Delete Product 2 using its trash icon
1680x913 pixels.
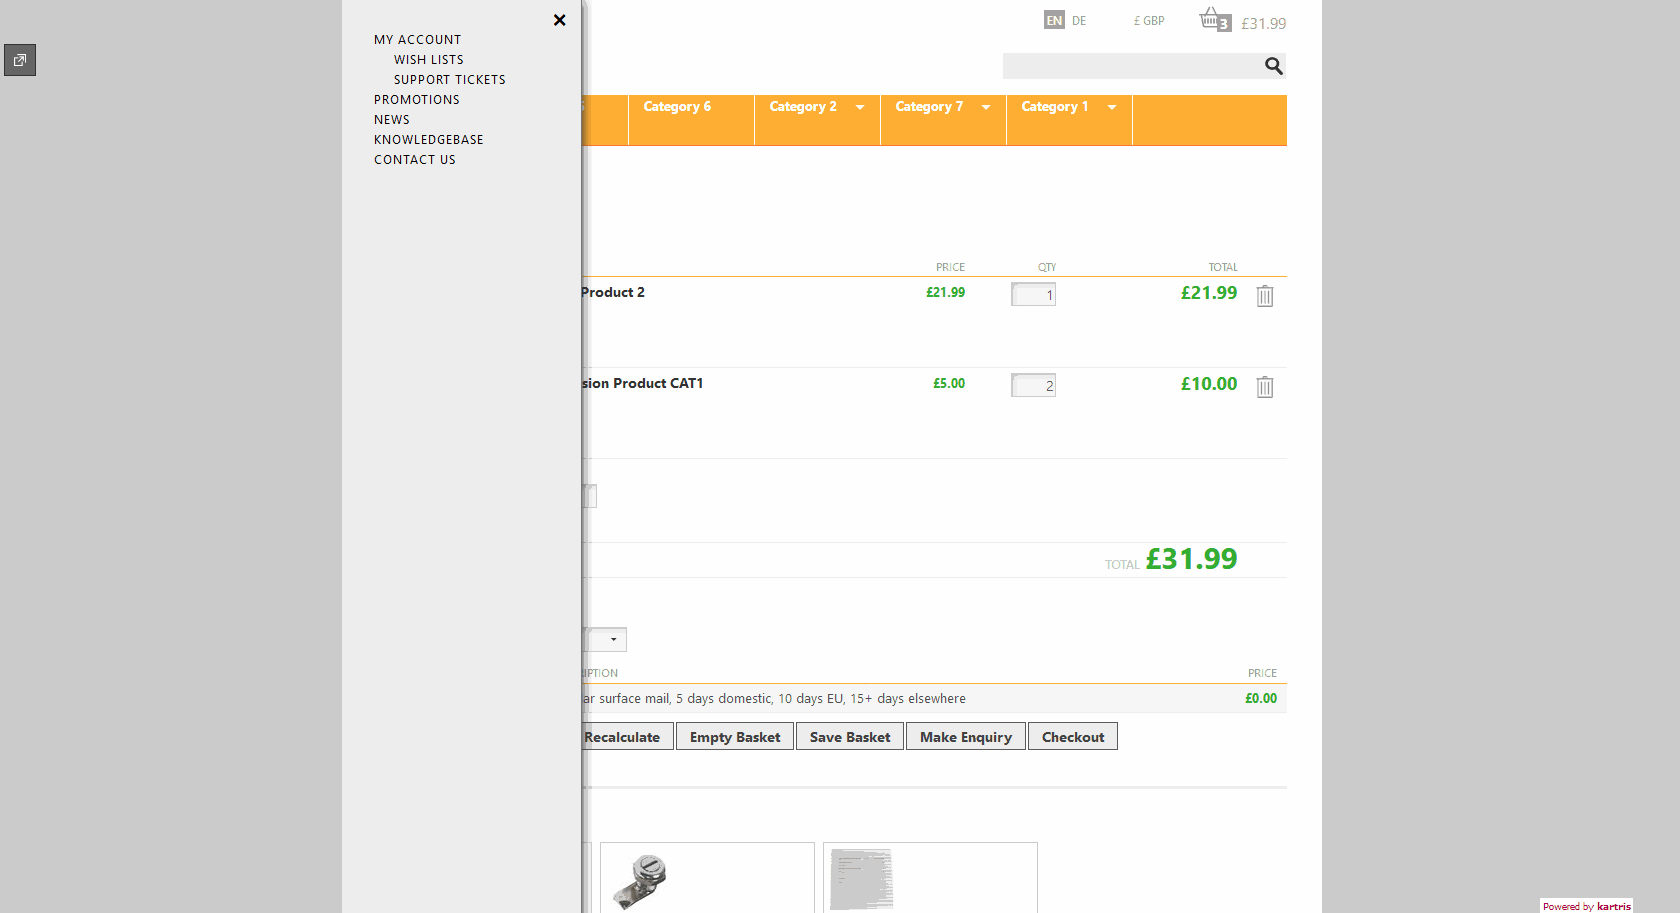pos(1265,296)
